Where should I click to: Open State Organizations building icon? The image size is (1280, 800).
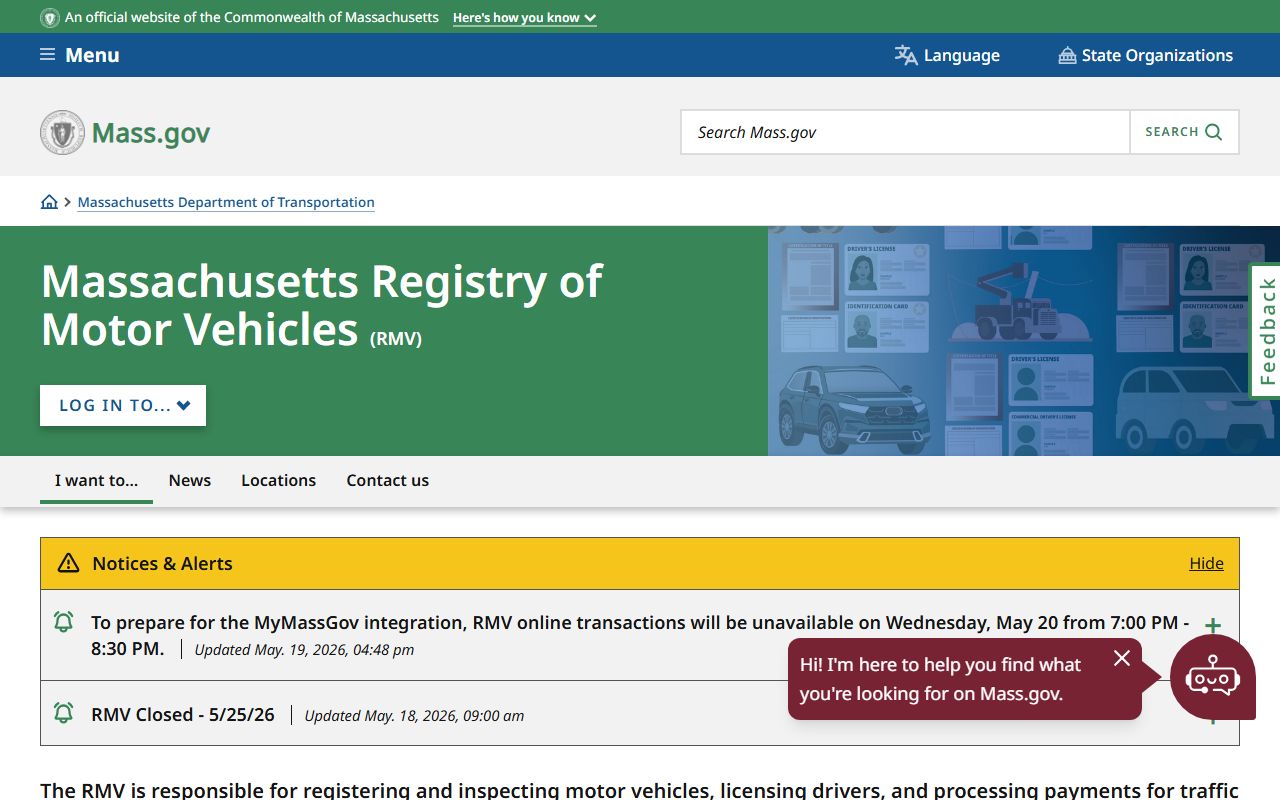[x=1067, y=55]
